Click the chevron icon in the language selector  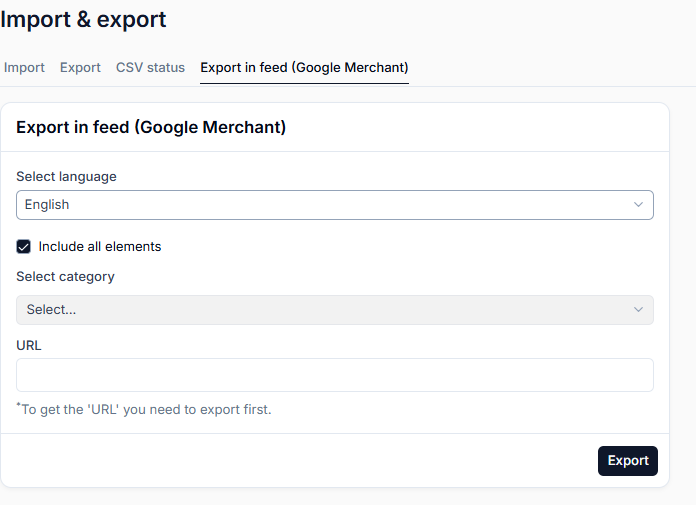(x=638, y=205)
